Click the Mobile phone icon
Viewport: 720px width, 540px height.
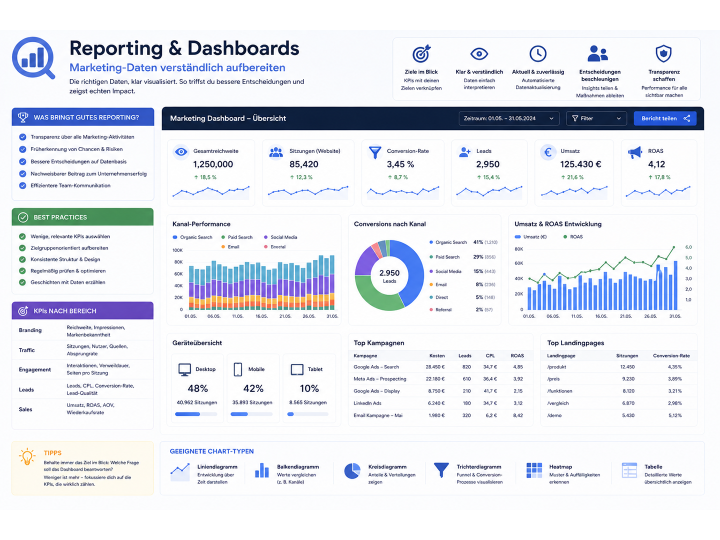238,369
